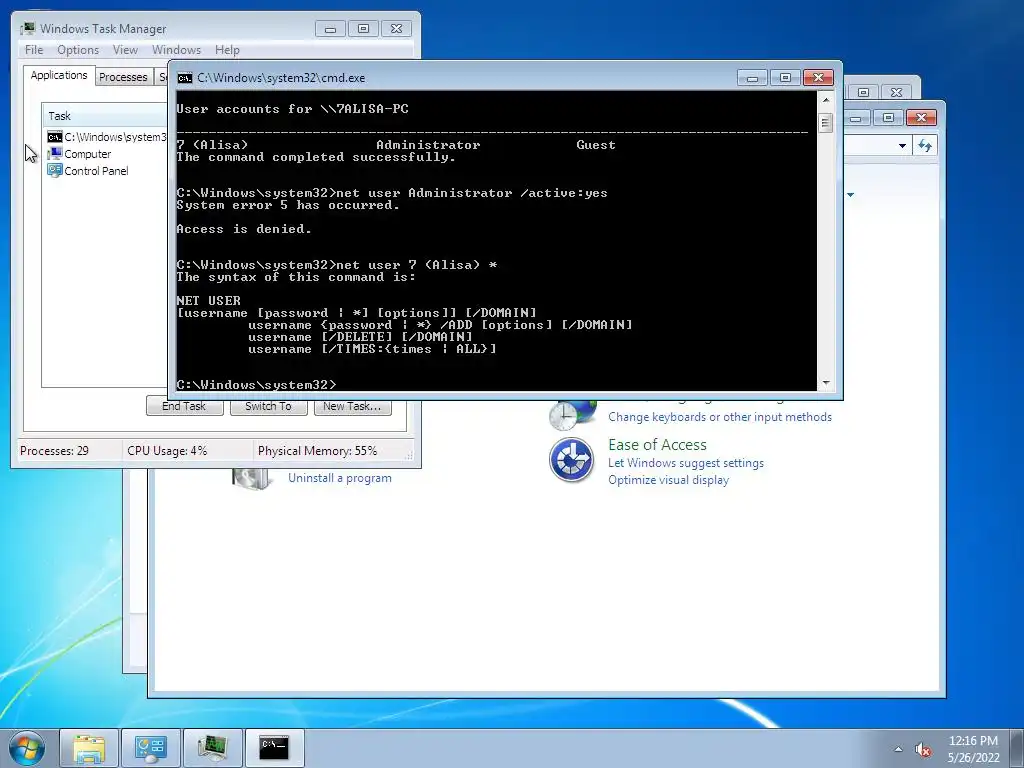Click Physical Memory: 55% status text

pos(317,451)
